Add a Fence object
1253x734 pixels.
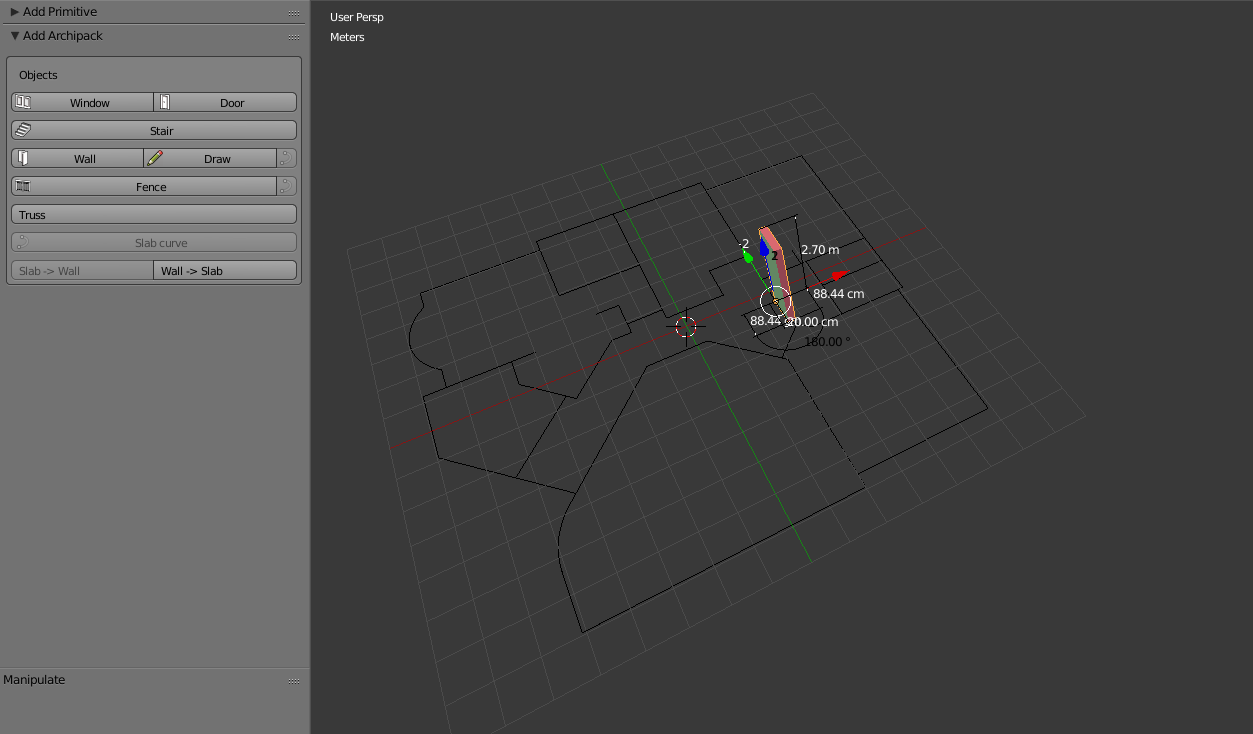click(144, 187)
